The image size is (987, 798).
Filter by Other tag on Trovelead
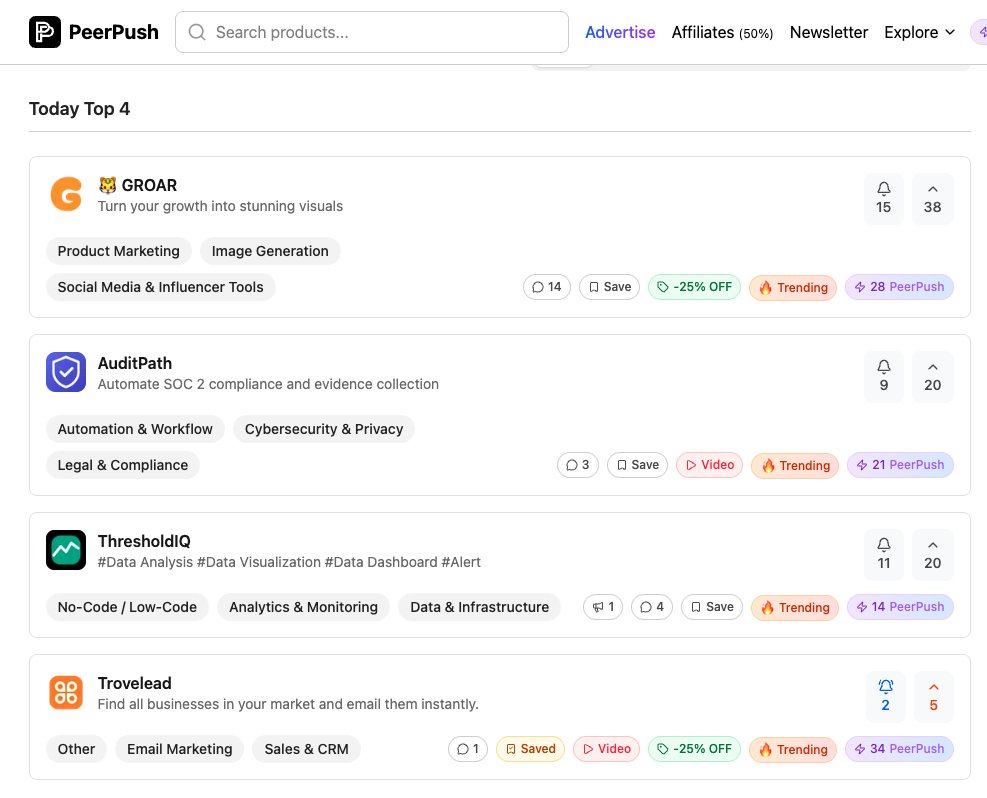click(76, 749)
